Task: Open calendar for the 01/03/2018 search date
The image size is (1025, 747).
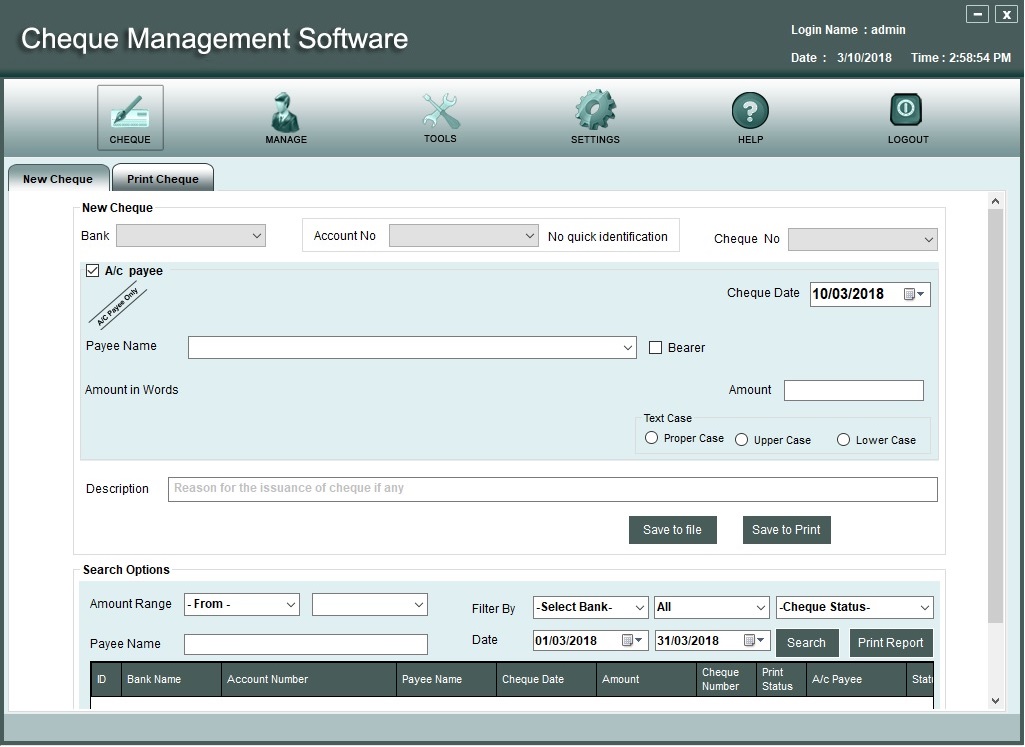Action: coord(629,641)
